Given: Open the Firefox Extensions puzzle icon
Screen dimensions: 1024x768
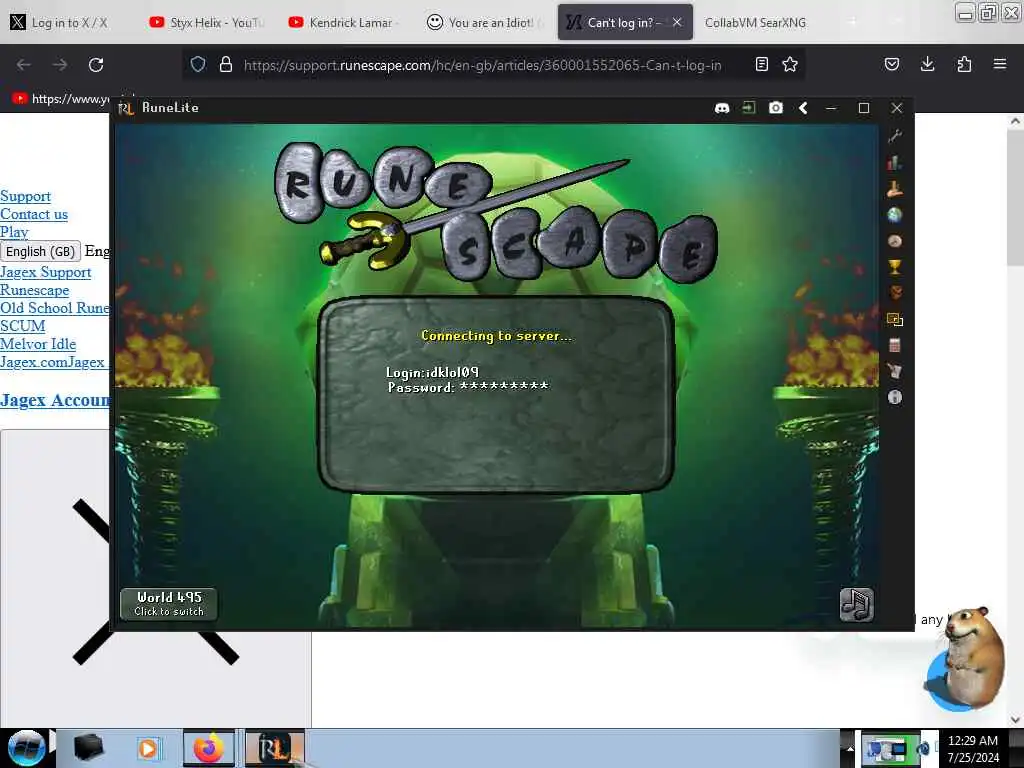Looking at the screenshot, I should (x=964, y=64).
